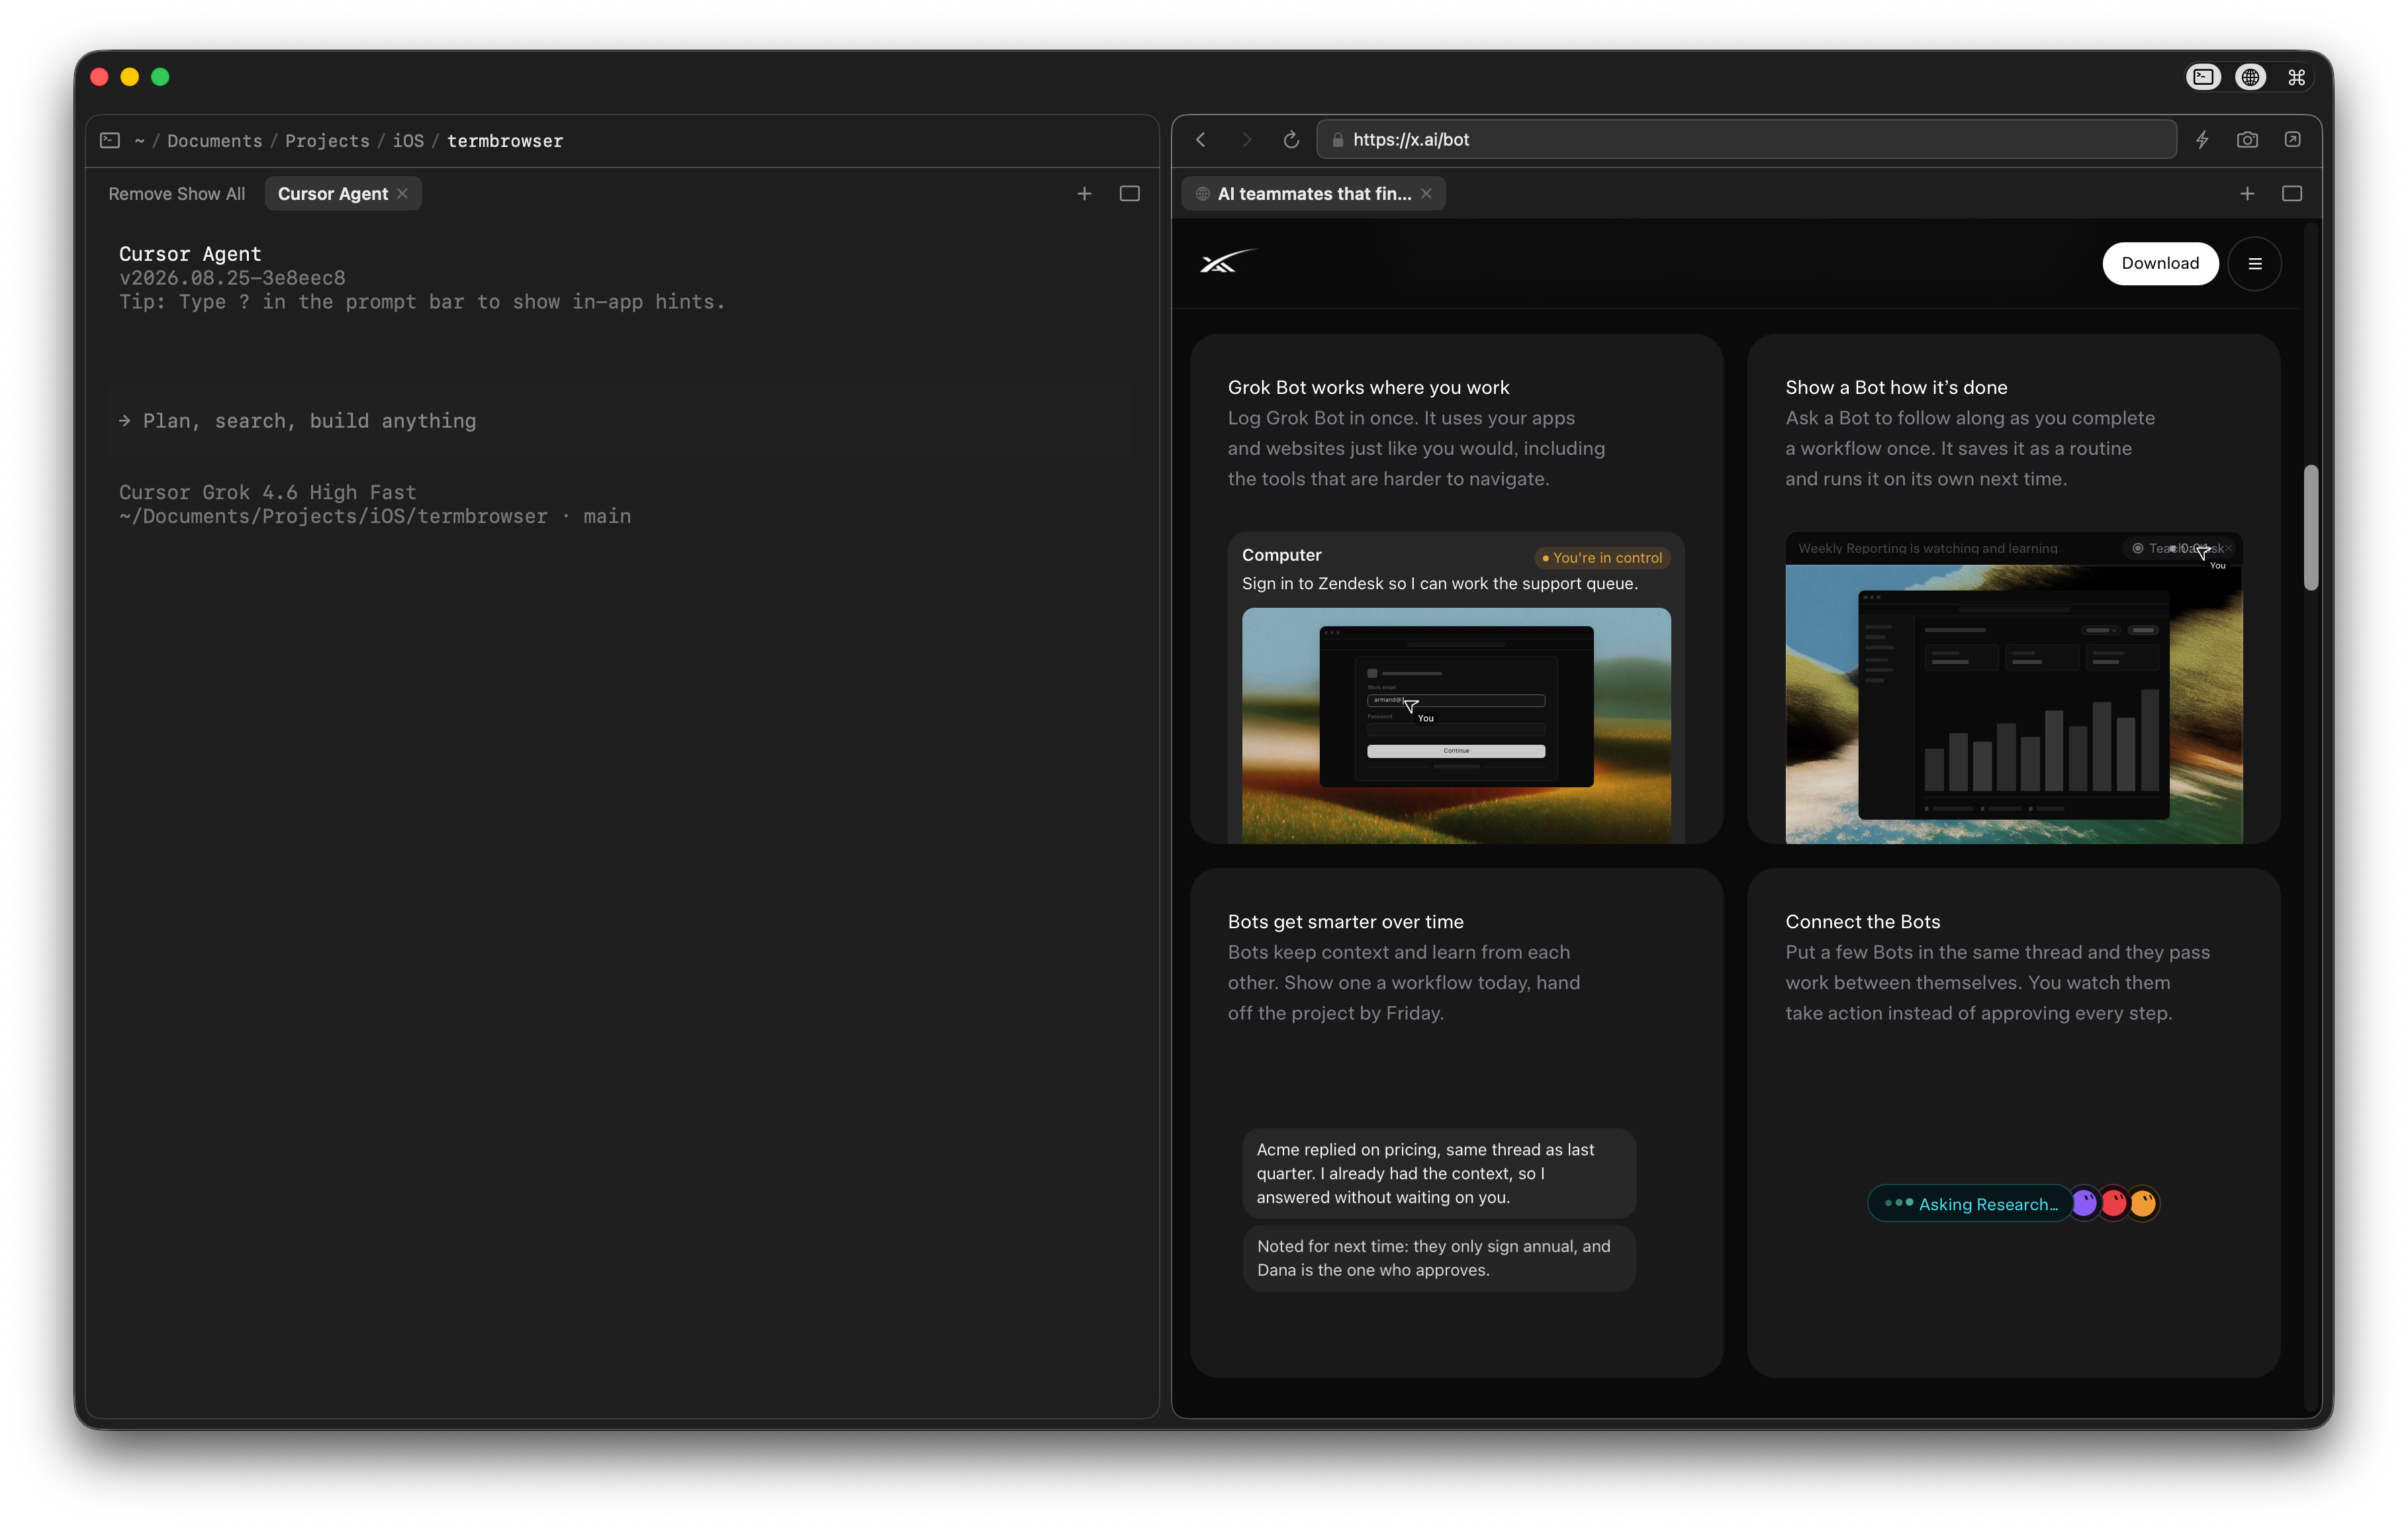Click the Grok Bot works where you work heading
2408x1528 pixels.
pos(1368,387)
